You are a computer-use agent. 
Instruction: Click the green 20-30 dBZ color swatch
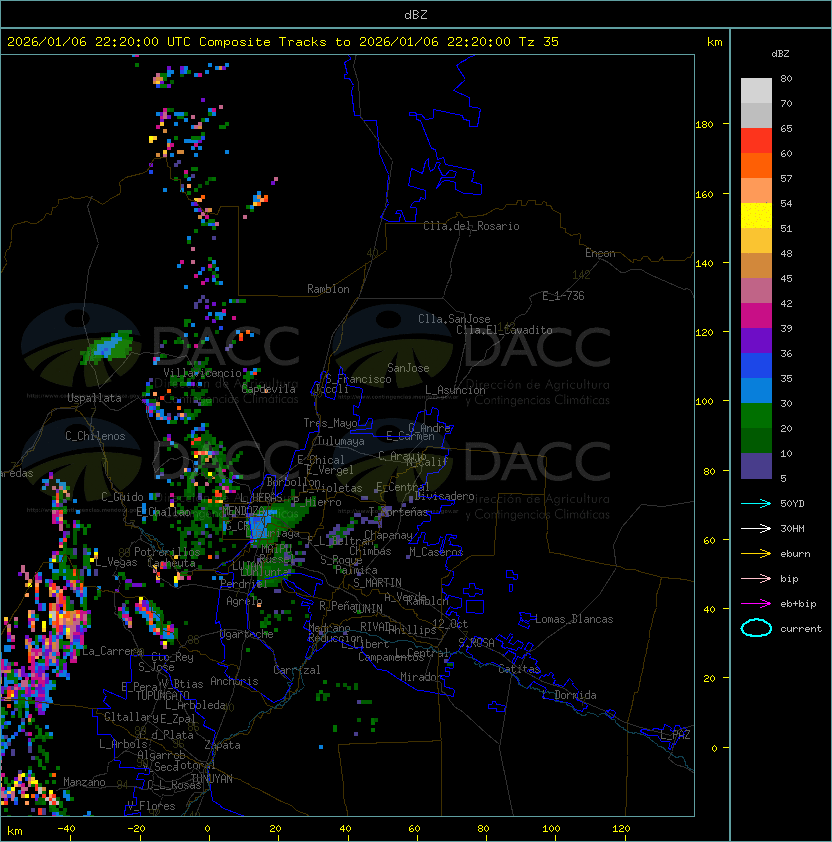[x=756, y=415]
